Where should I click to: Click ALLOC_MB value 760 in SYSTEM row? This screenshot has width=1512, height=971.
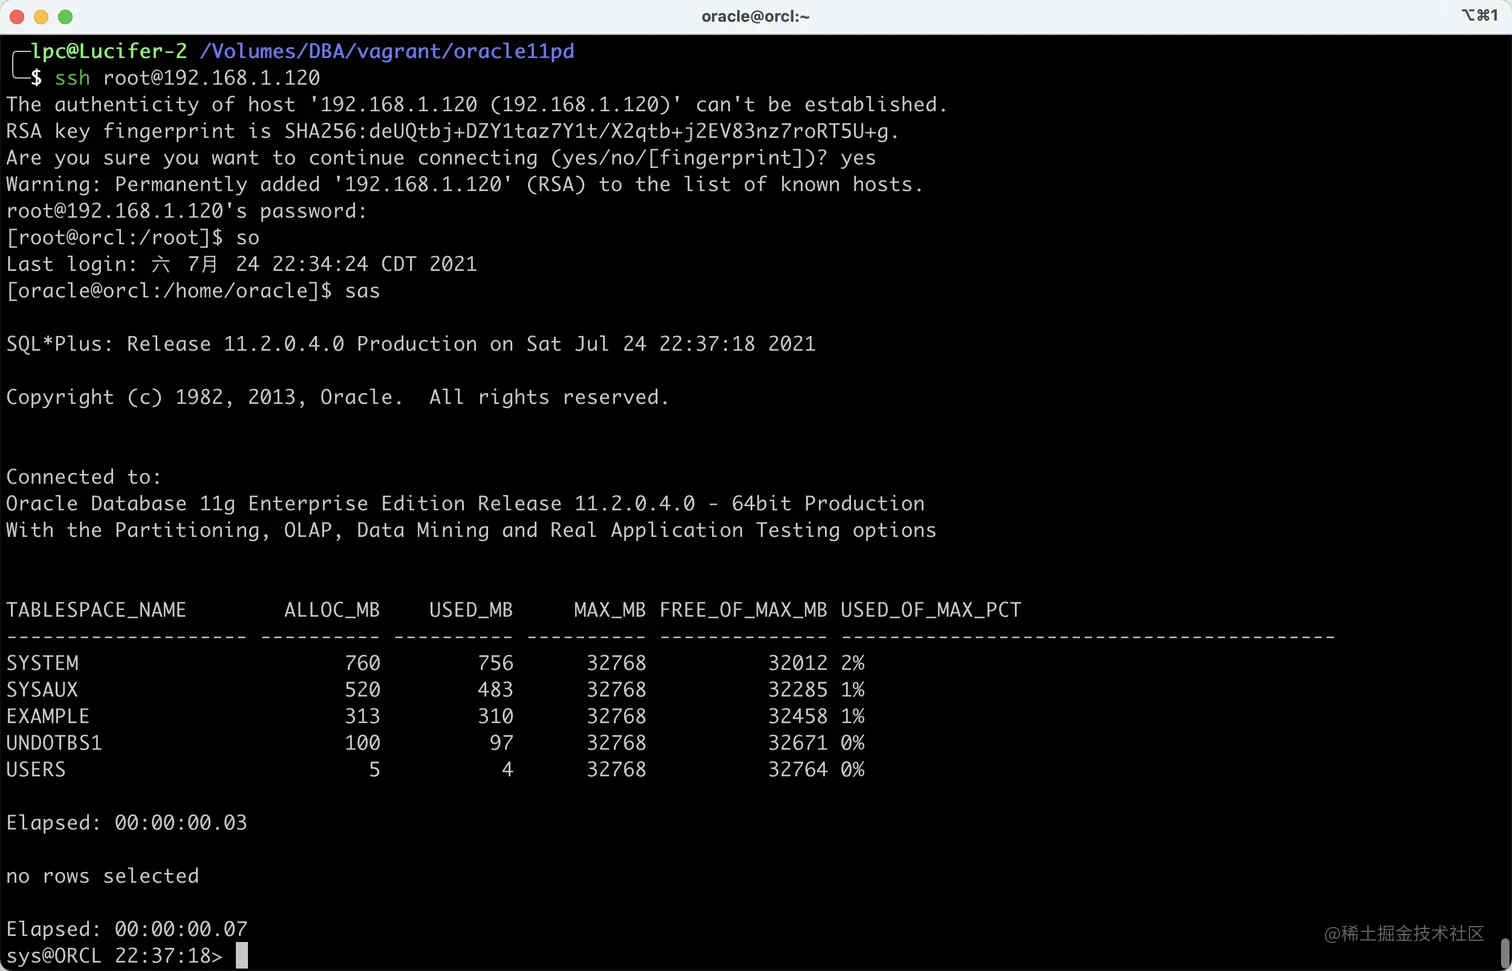click(x=362, y=663)
